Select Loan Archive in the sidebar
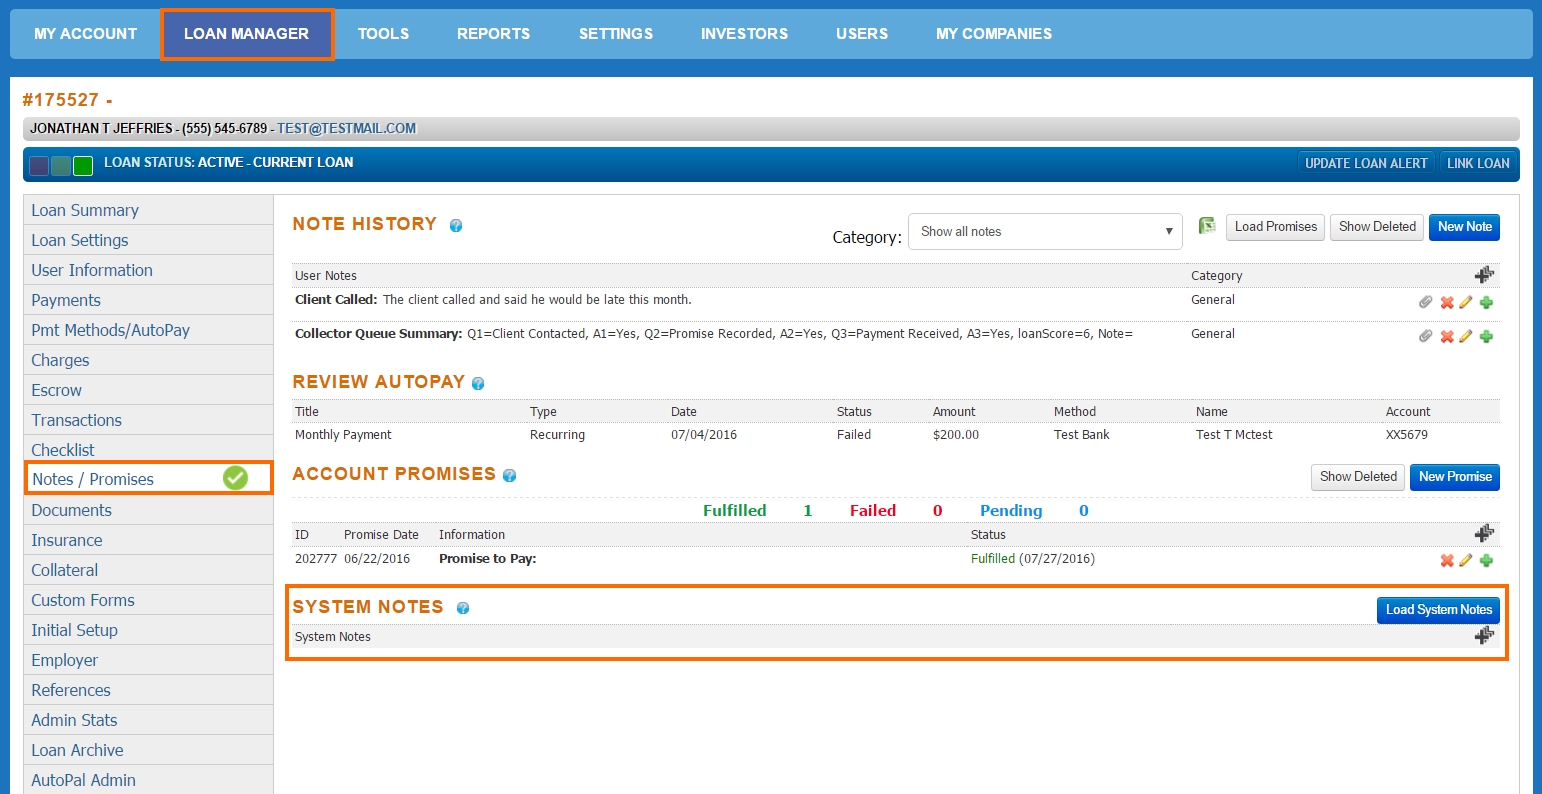The height and width of the screenshot is (794, 1542). [148, 750]
